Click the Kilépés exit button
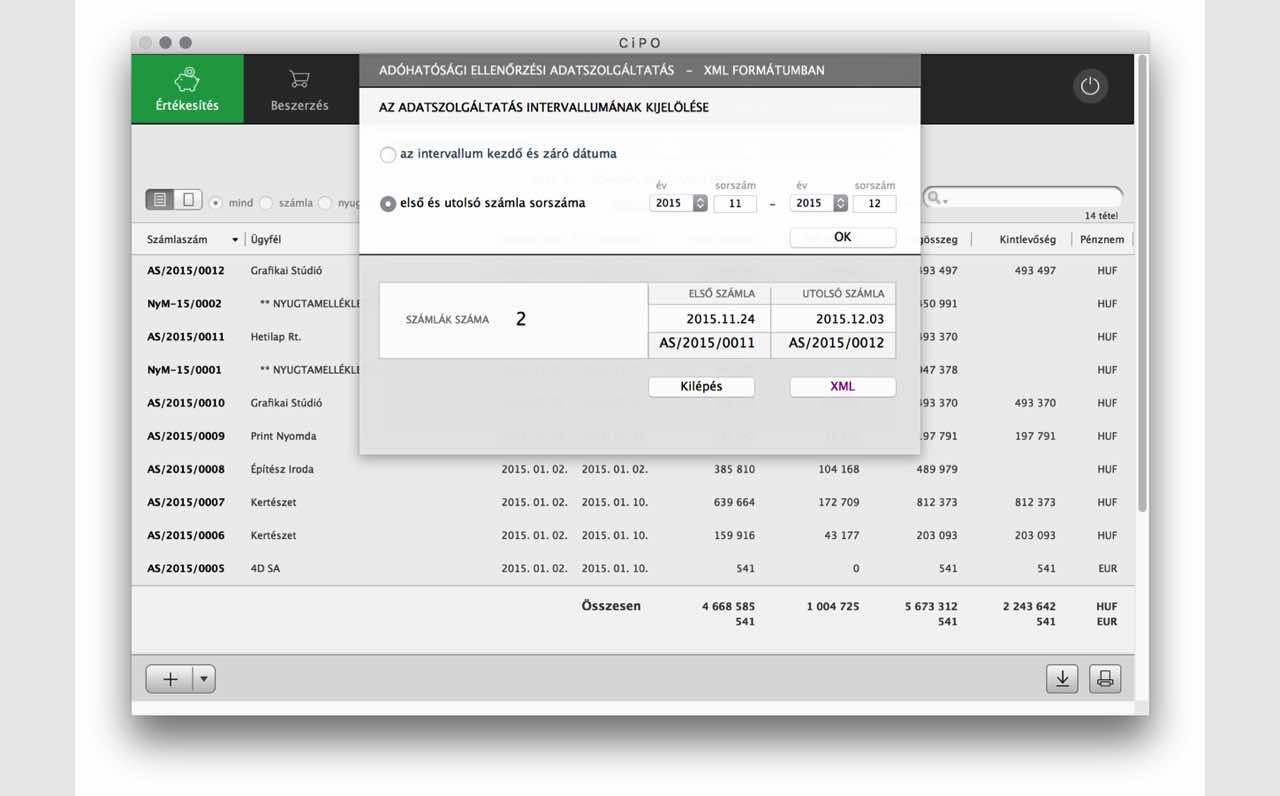 coord(701,387)
